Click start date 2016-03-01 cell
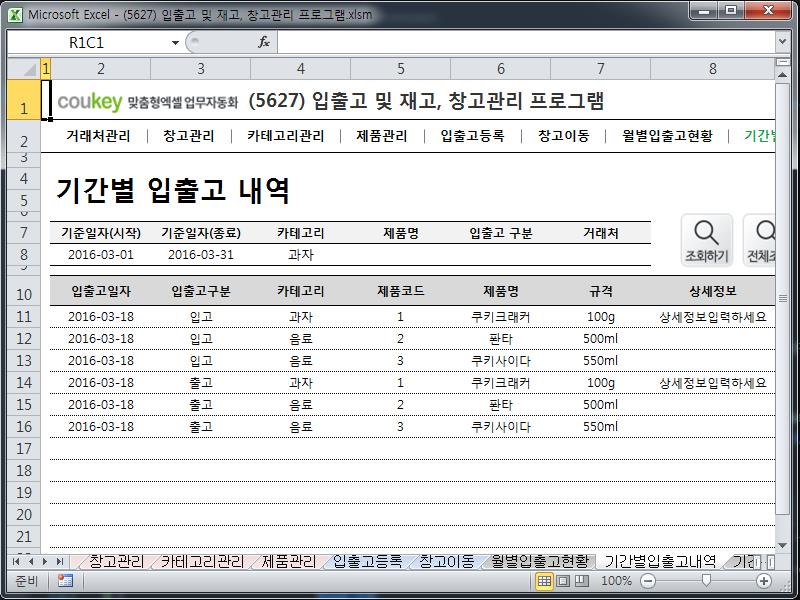 coord(101,255)
